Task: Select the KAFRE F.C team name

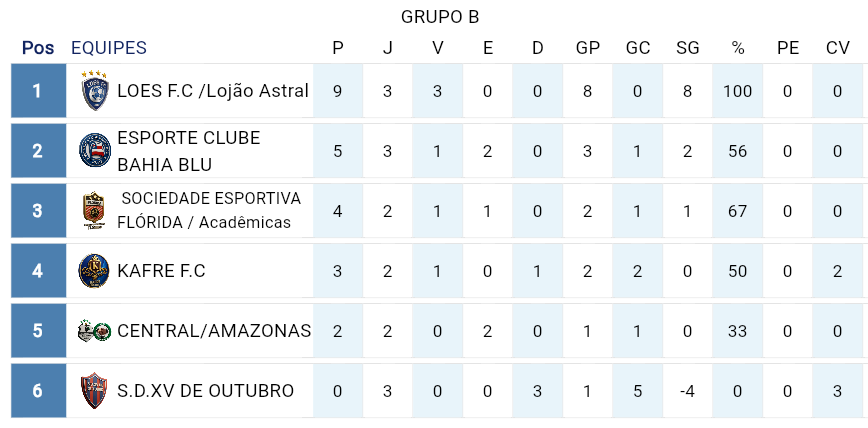Action: click(x=161, y=270)
